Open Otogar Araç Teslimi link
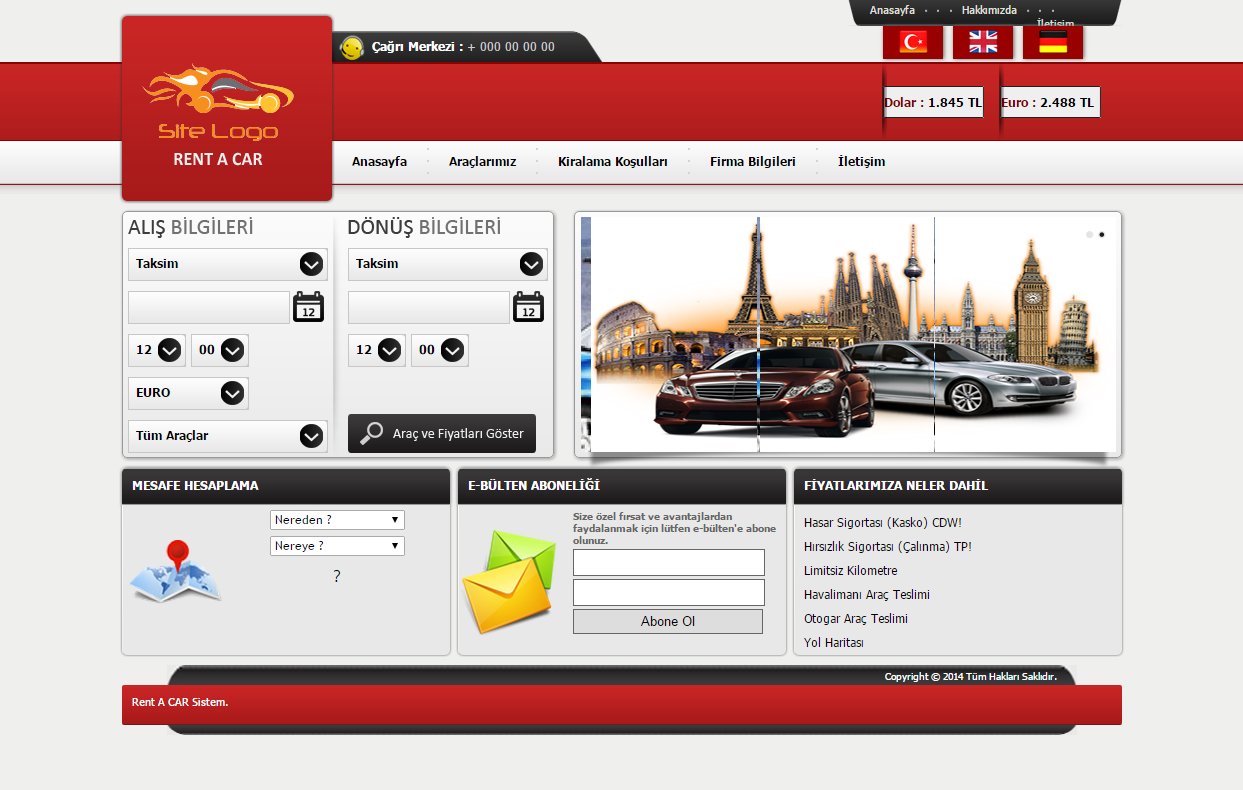This screenshot has width=1243, height=790. pyautogui.click(x=856, y=619)
